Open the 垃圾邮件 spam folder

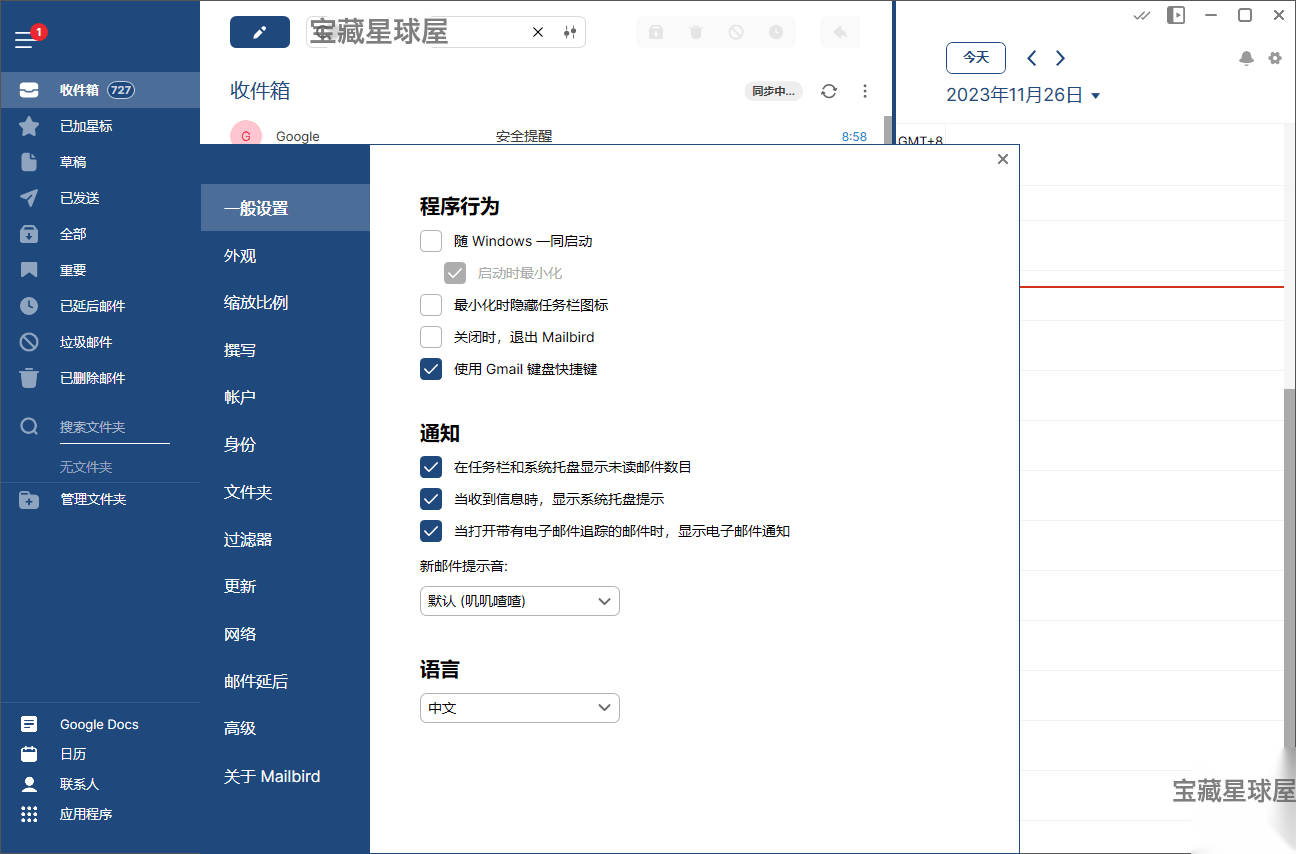[100, 342]
